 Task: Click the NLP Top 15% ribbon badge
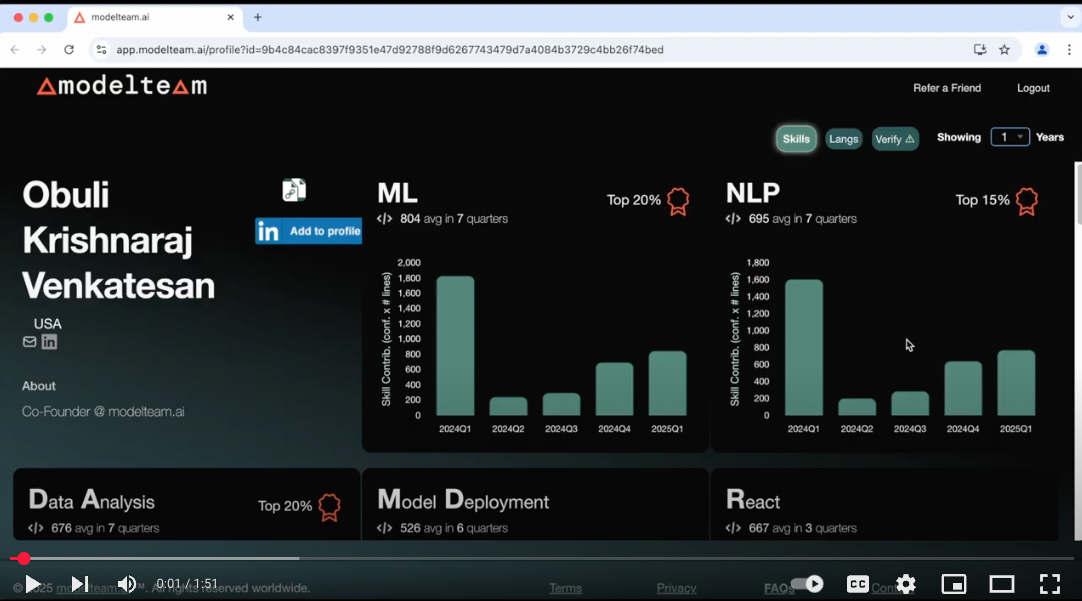pos(1026,201)
